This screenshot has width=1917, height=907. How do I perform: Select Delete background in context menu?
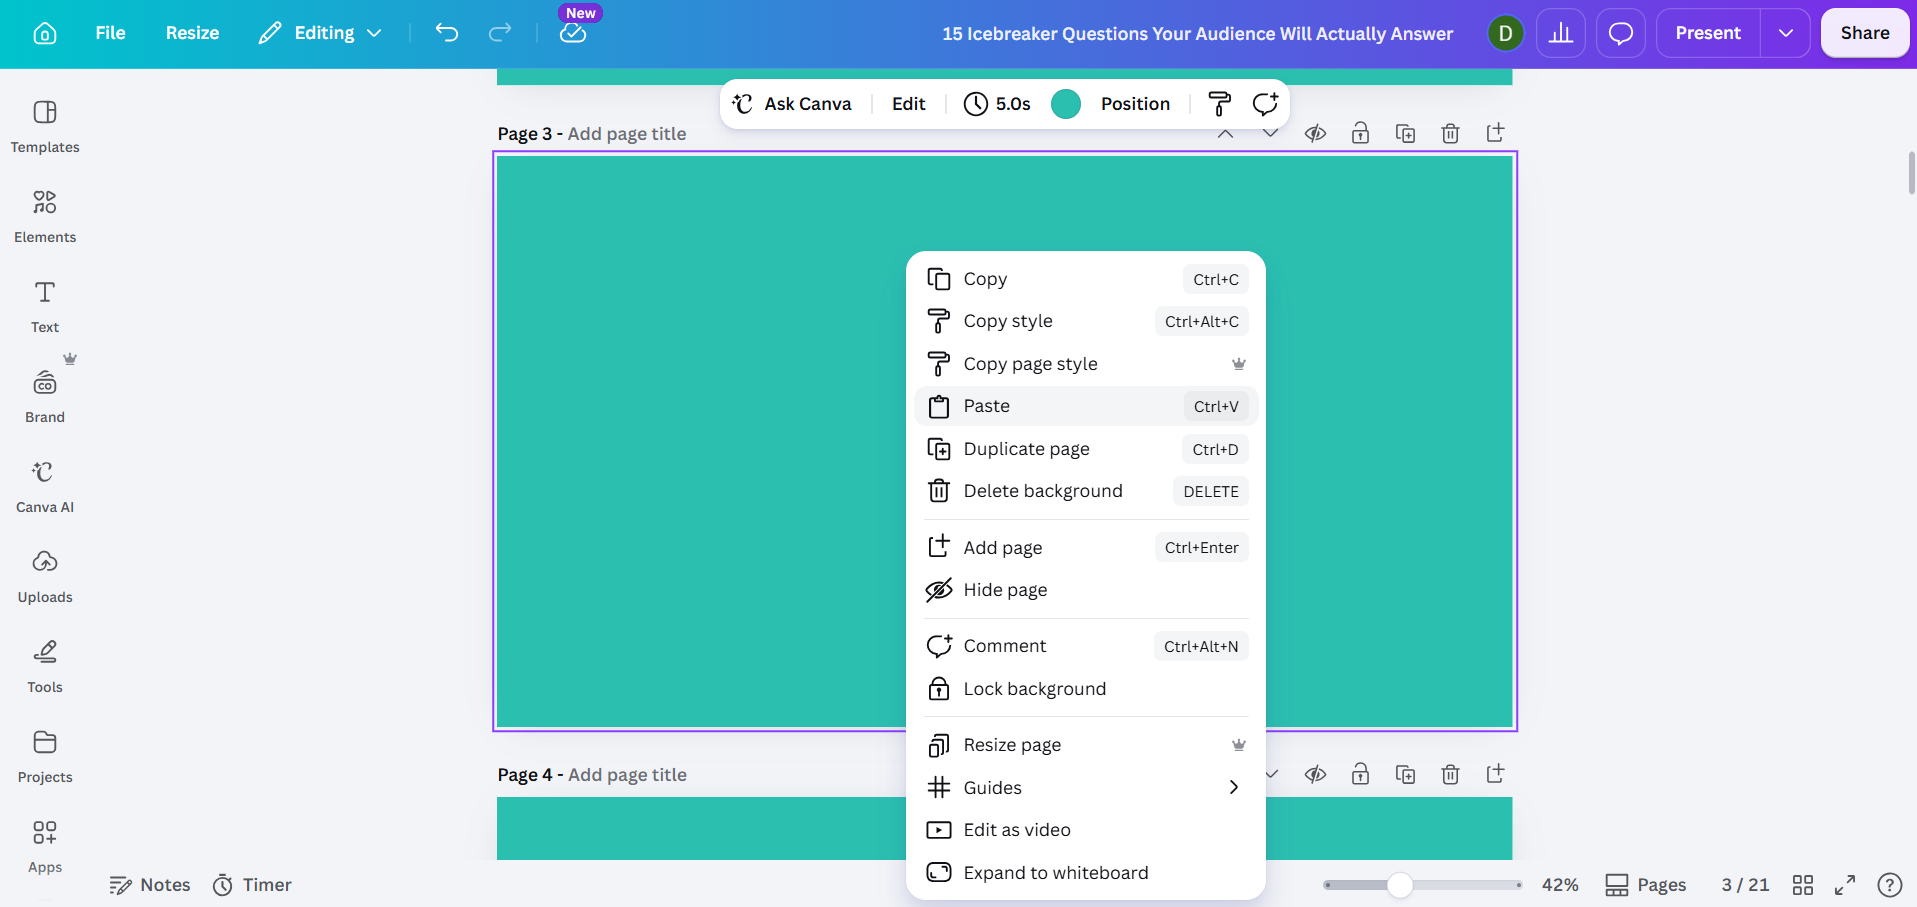[1086, 491]
